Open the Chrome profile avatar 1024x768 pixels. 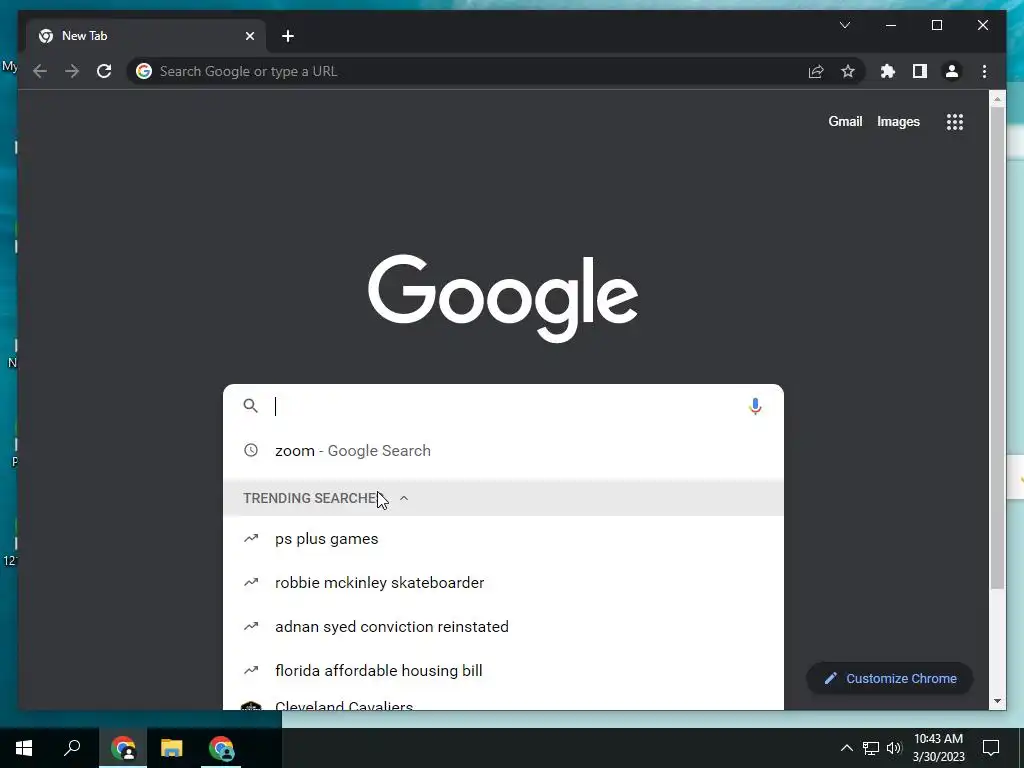coord(952,71)
